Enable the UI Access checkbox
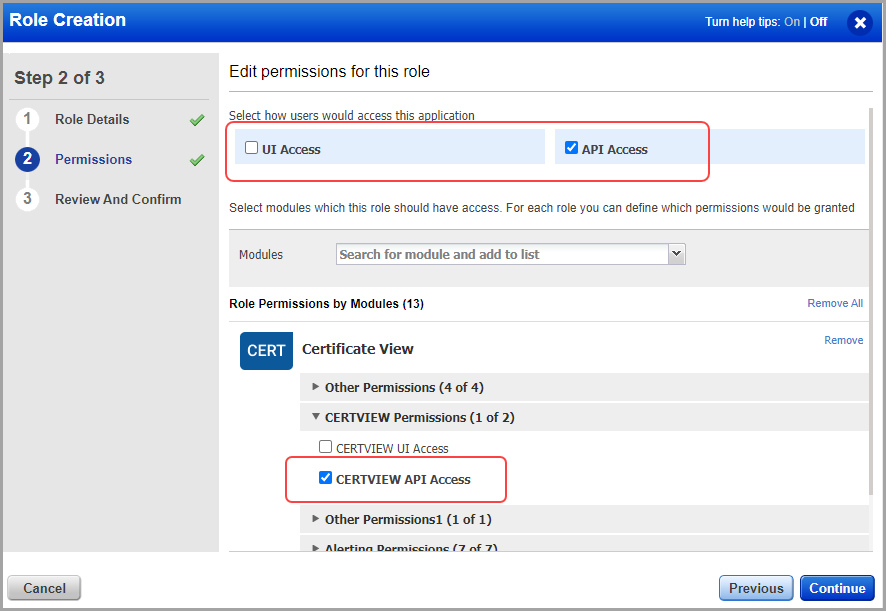 click(x=252, y=148)
